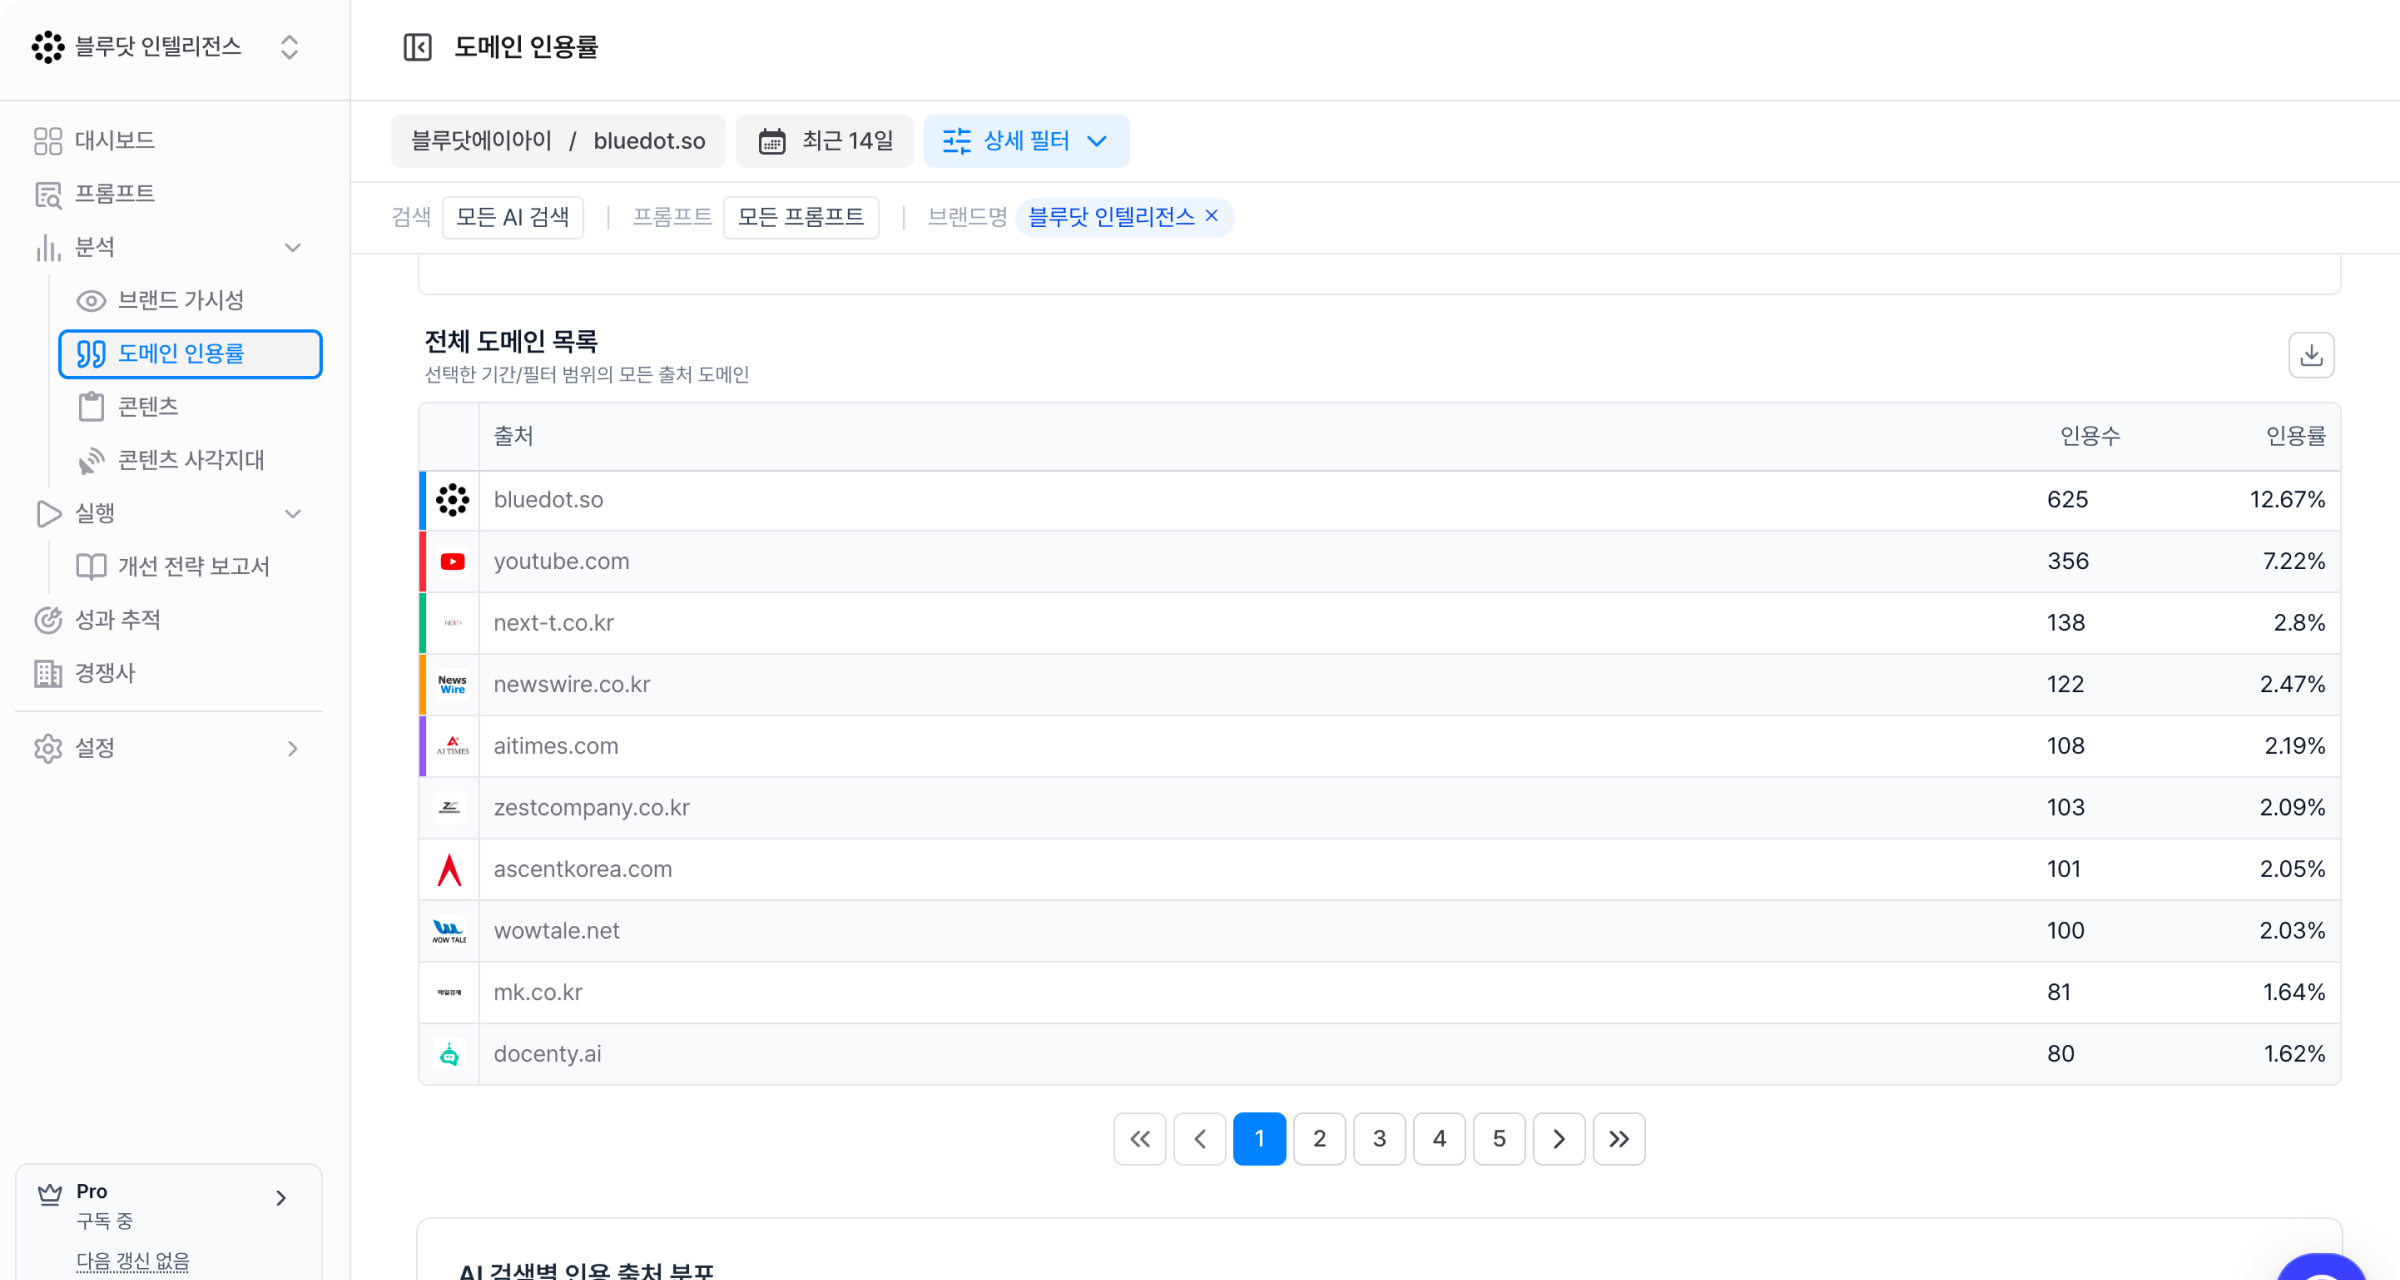Click the building icon beside 경쟁사

click(48, 673)
